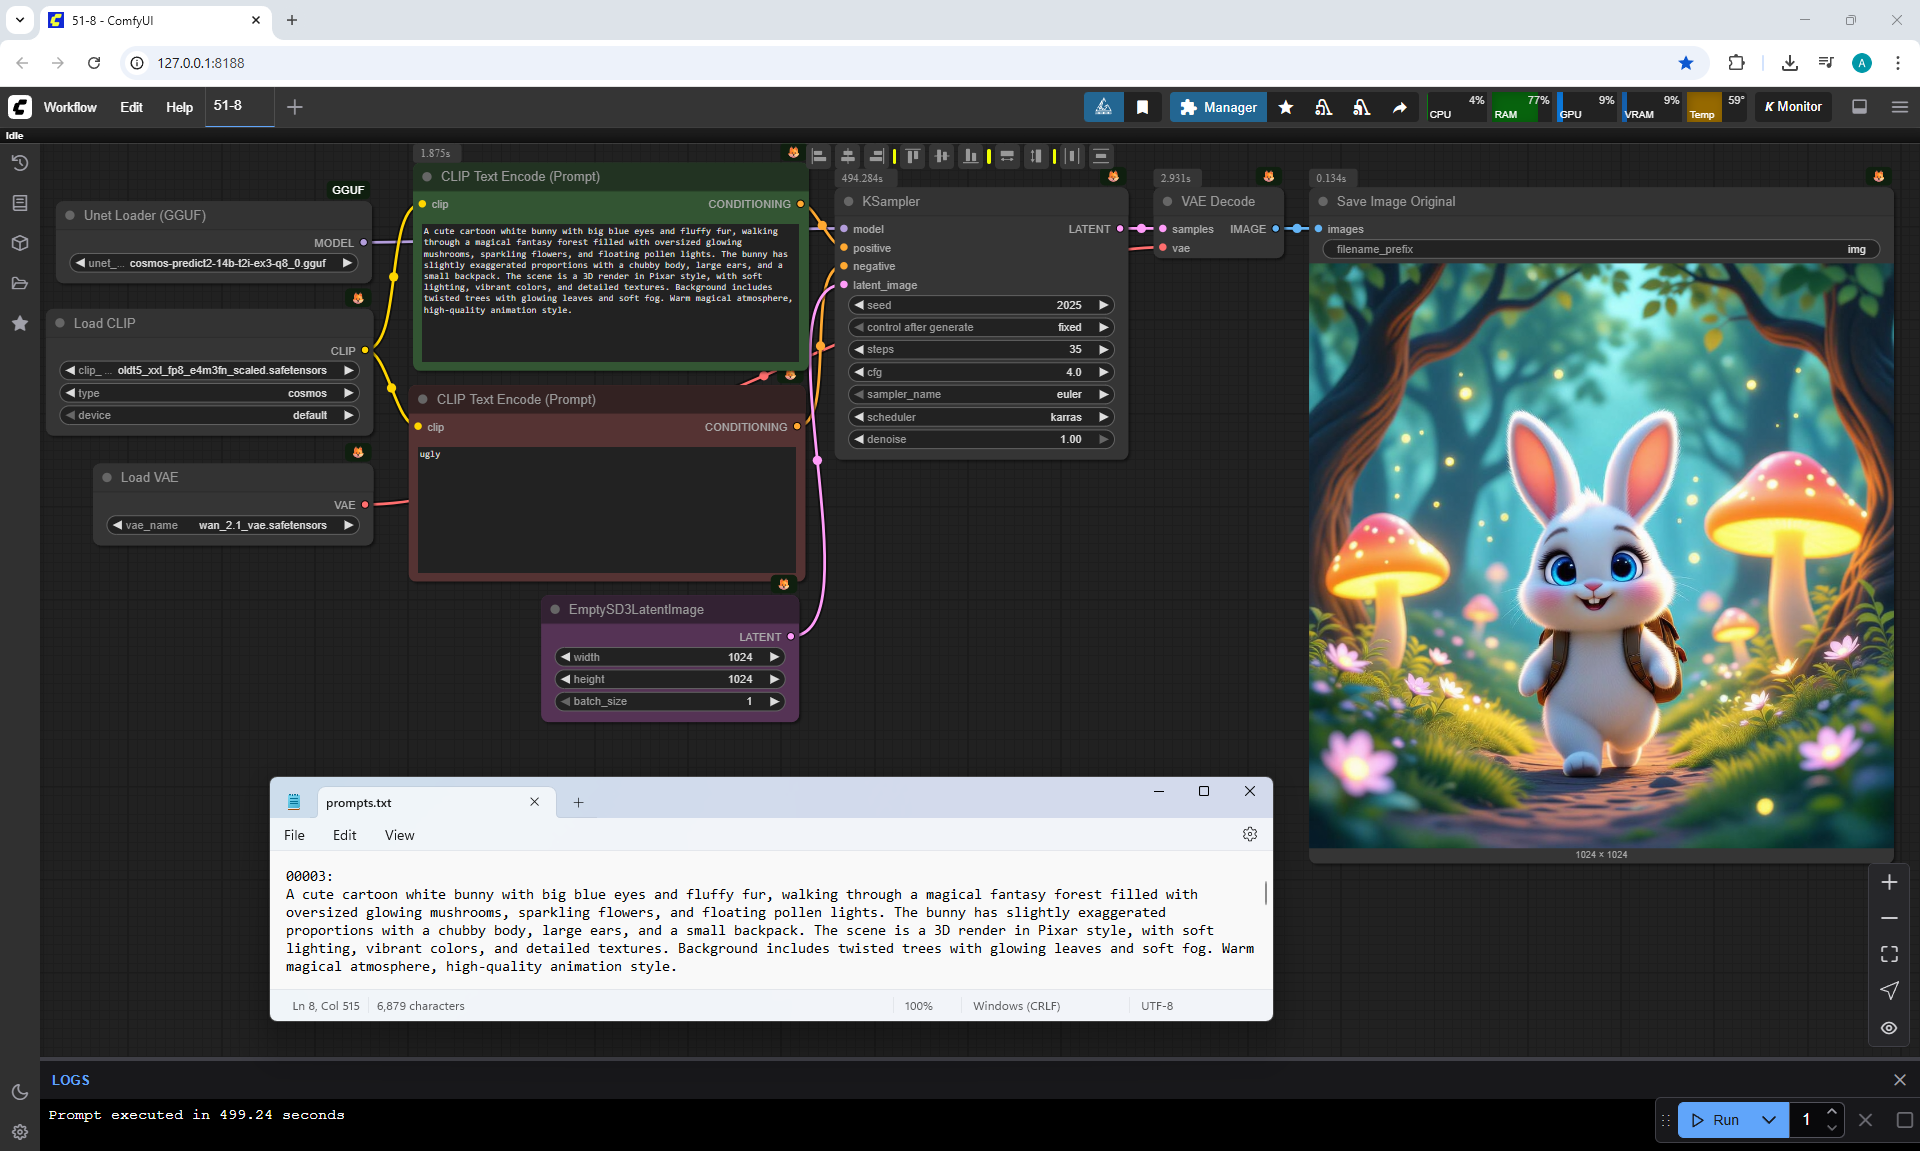This screenshot has height=1151, width=1920.
Task: Click the Manager button
Action: pyautogui.click(x=1218, y=107)
